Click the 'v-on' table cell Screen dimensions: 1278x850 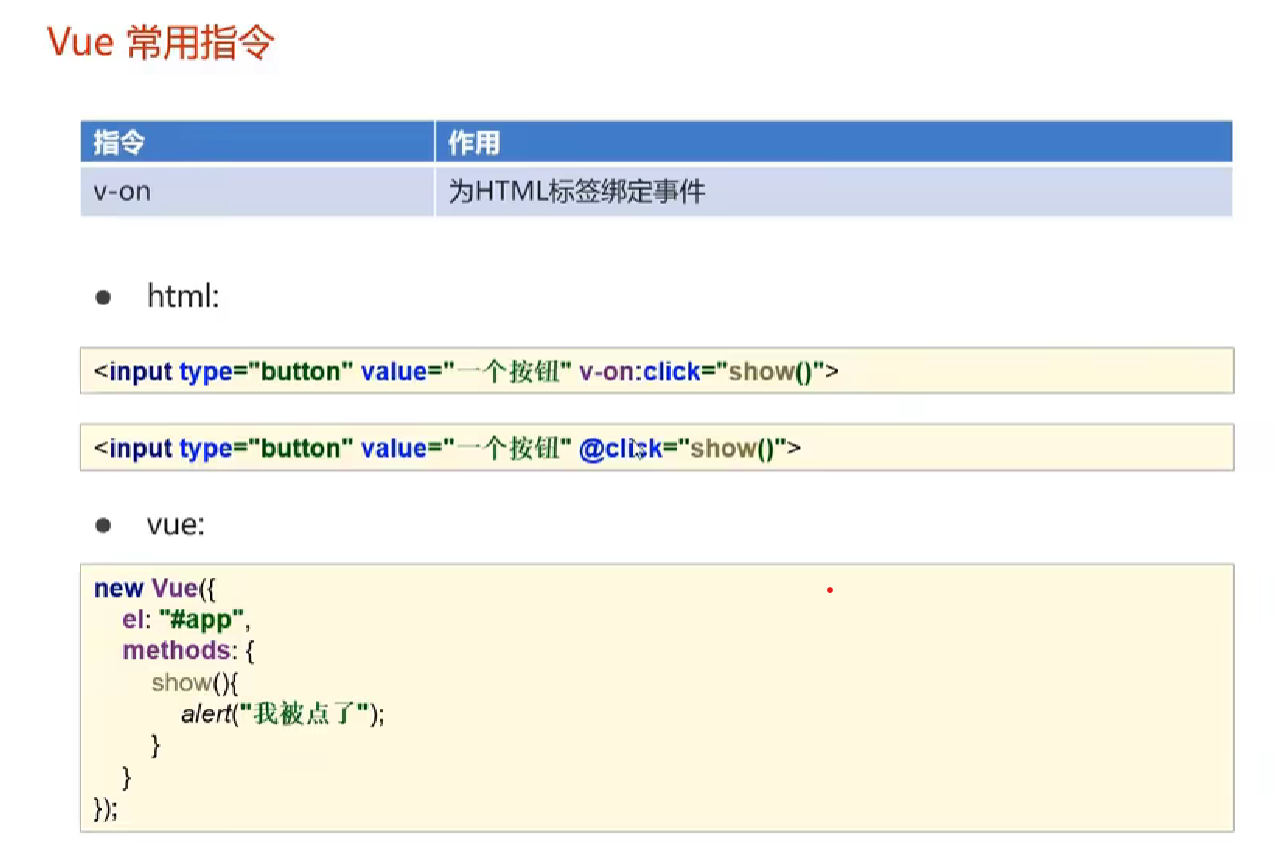click(257, 191)
